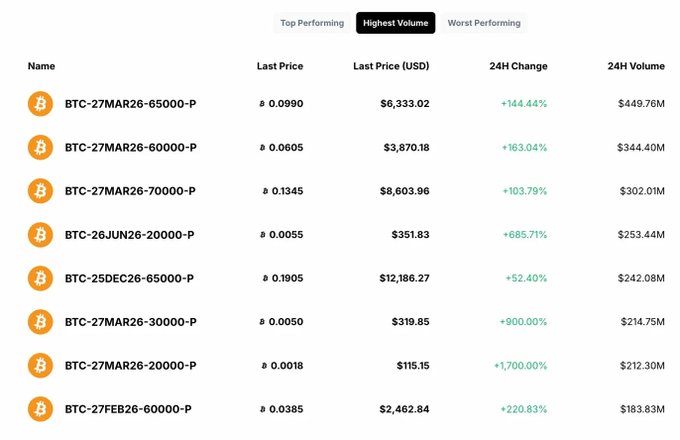Click Bitcoin icon beside BTC-27FEB26-60000-P
Image resolution: width=680 pixels, height=440 pixels.
tap(40, 409)
